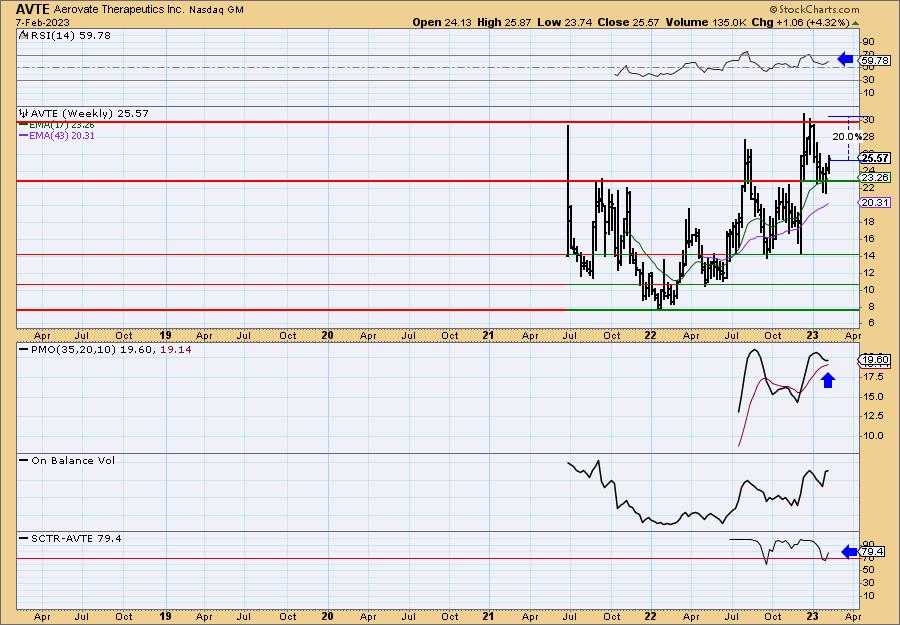Open the ©StockCharts.com attribution link
Image resolution: width=900 pixels, height=625 pixels.
click(x=814, y=9)
